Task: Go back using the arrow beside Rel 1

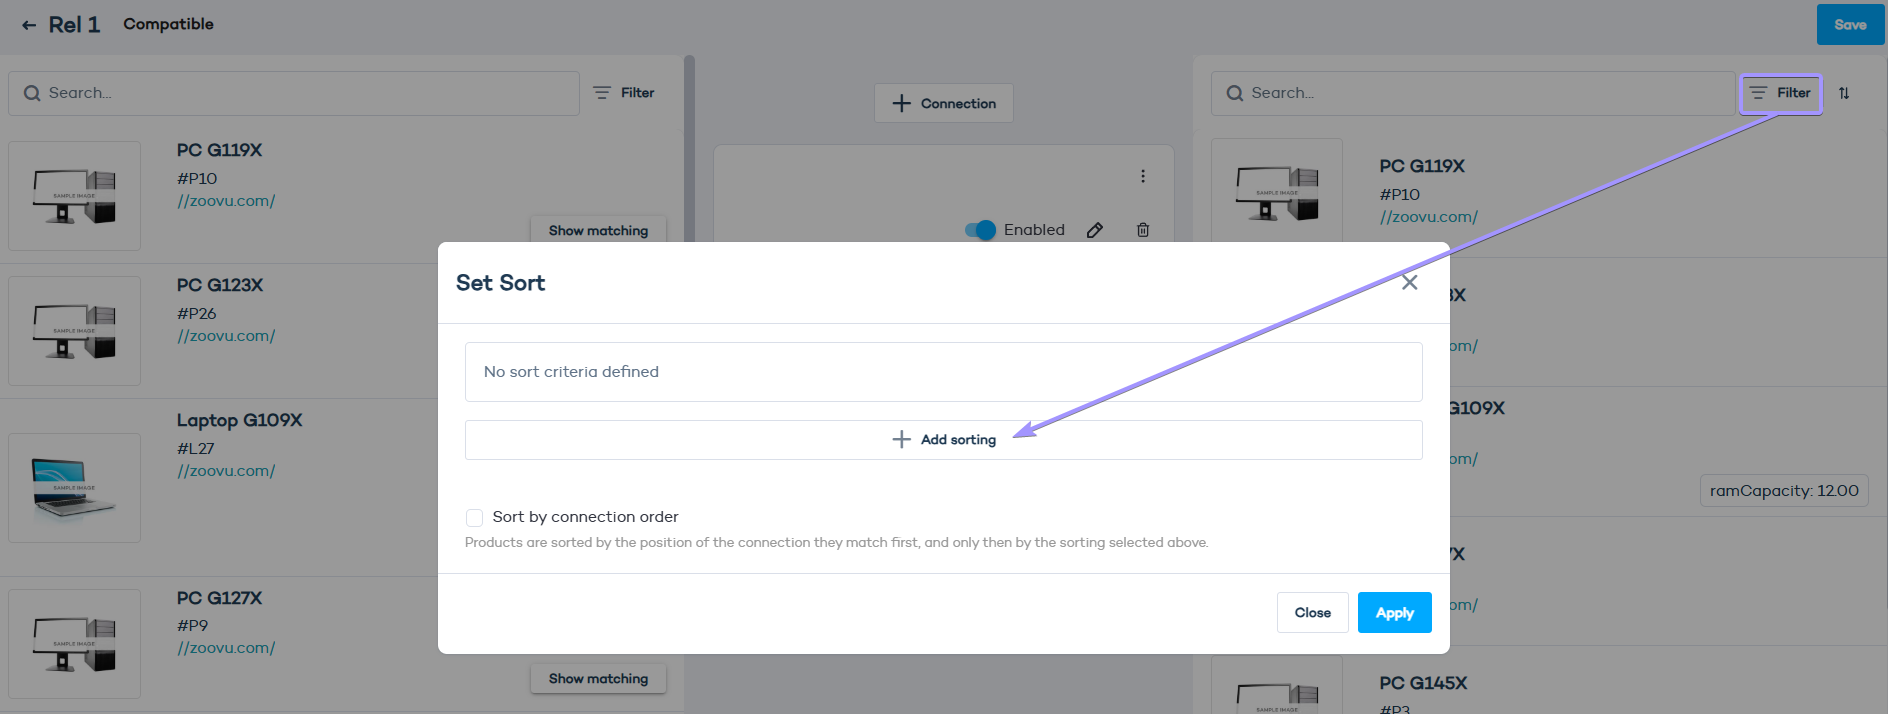Action: click(29, 25)
